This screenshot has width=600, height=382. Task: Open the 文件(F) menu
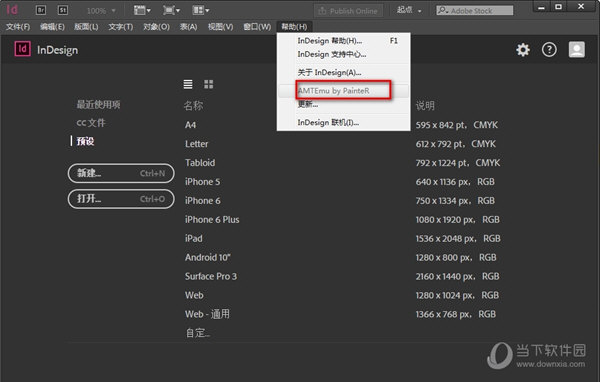[18, 27]
